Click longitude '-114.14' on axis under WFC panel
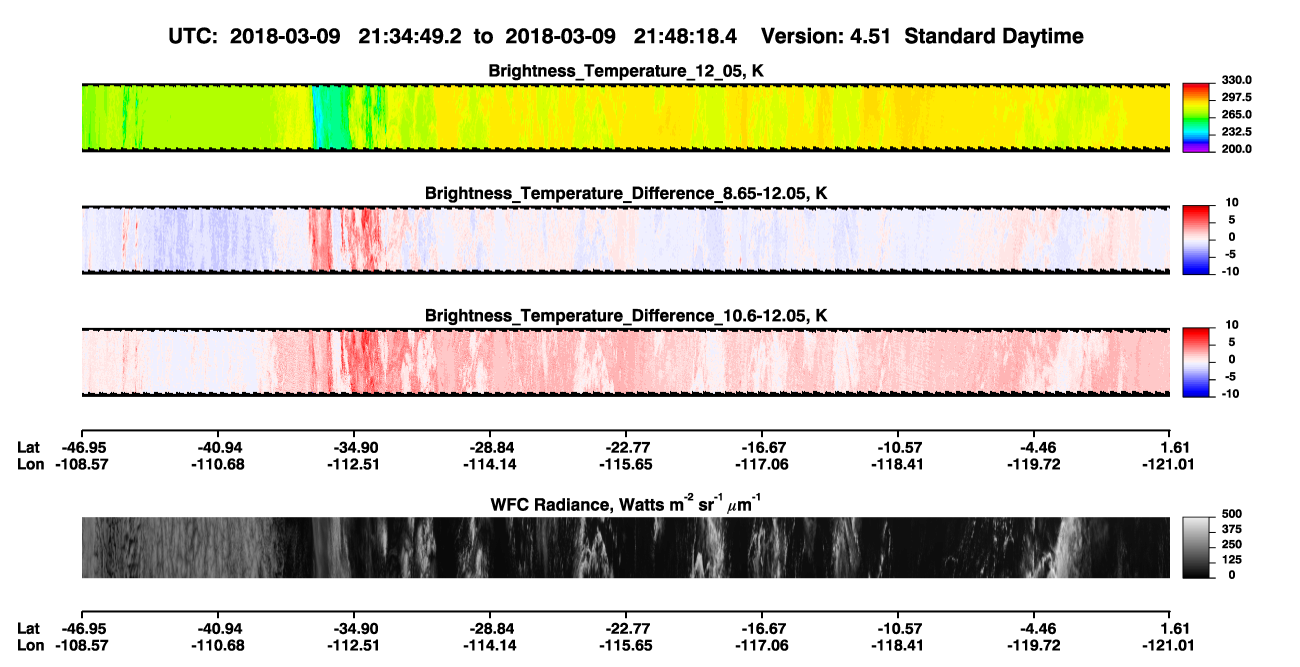Image resolution: width=1300 pixels, height=667 pixels. tap(489, 645)
